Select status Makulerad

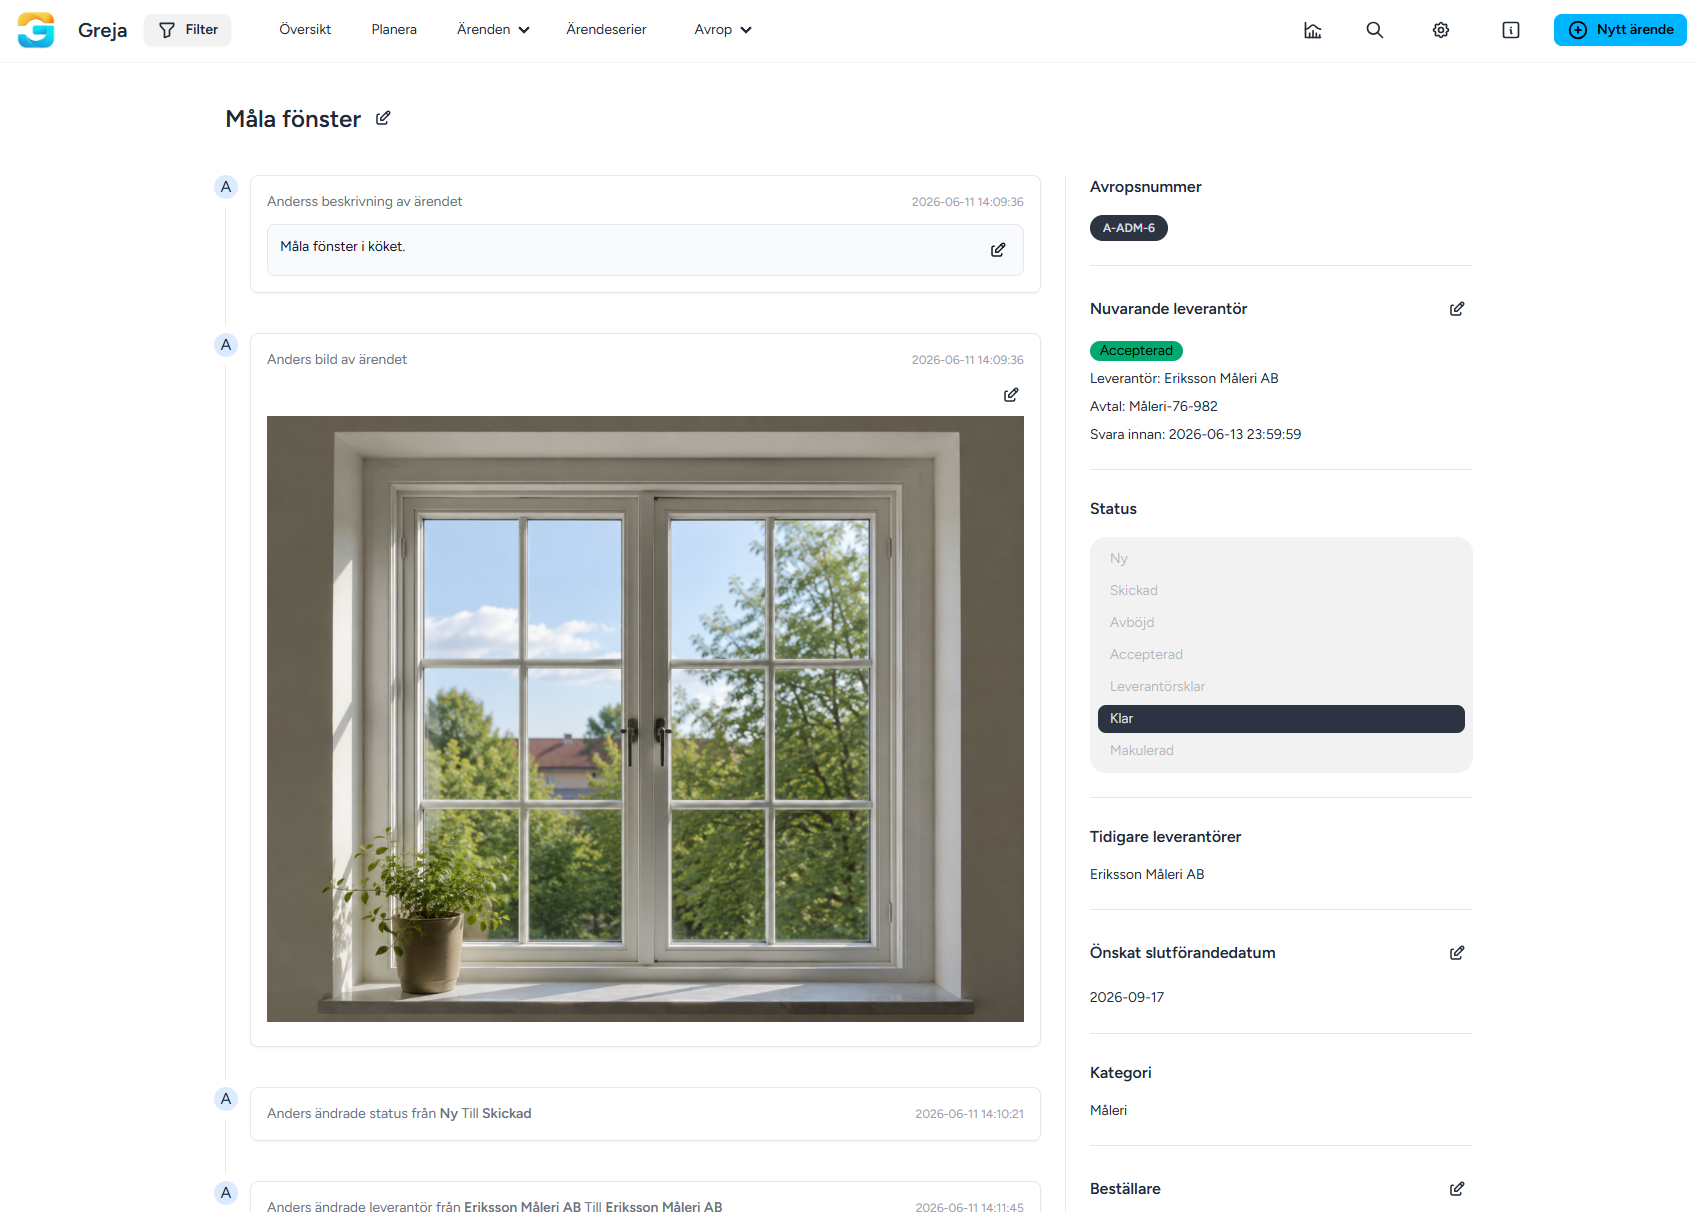(1281, 751)
